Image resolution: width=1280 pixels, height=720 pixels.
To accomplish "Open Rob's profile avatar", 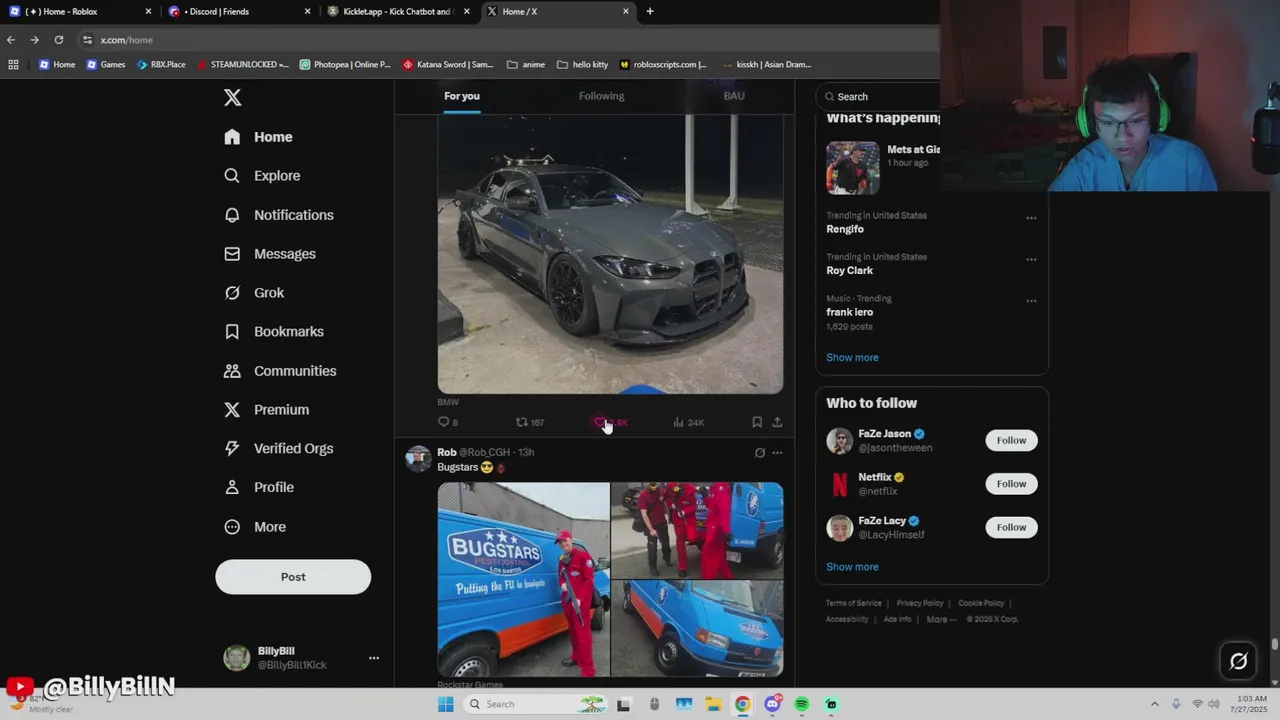I will tap(418, 459).
